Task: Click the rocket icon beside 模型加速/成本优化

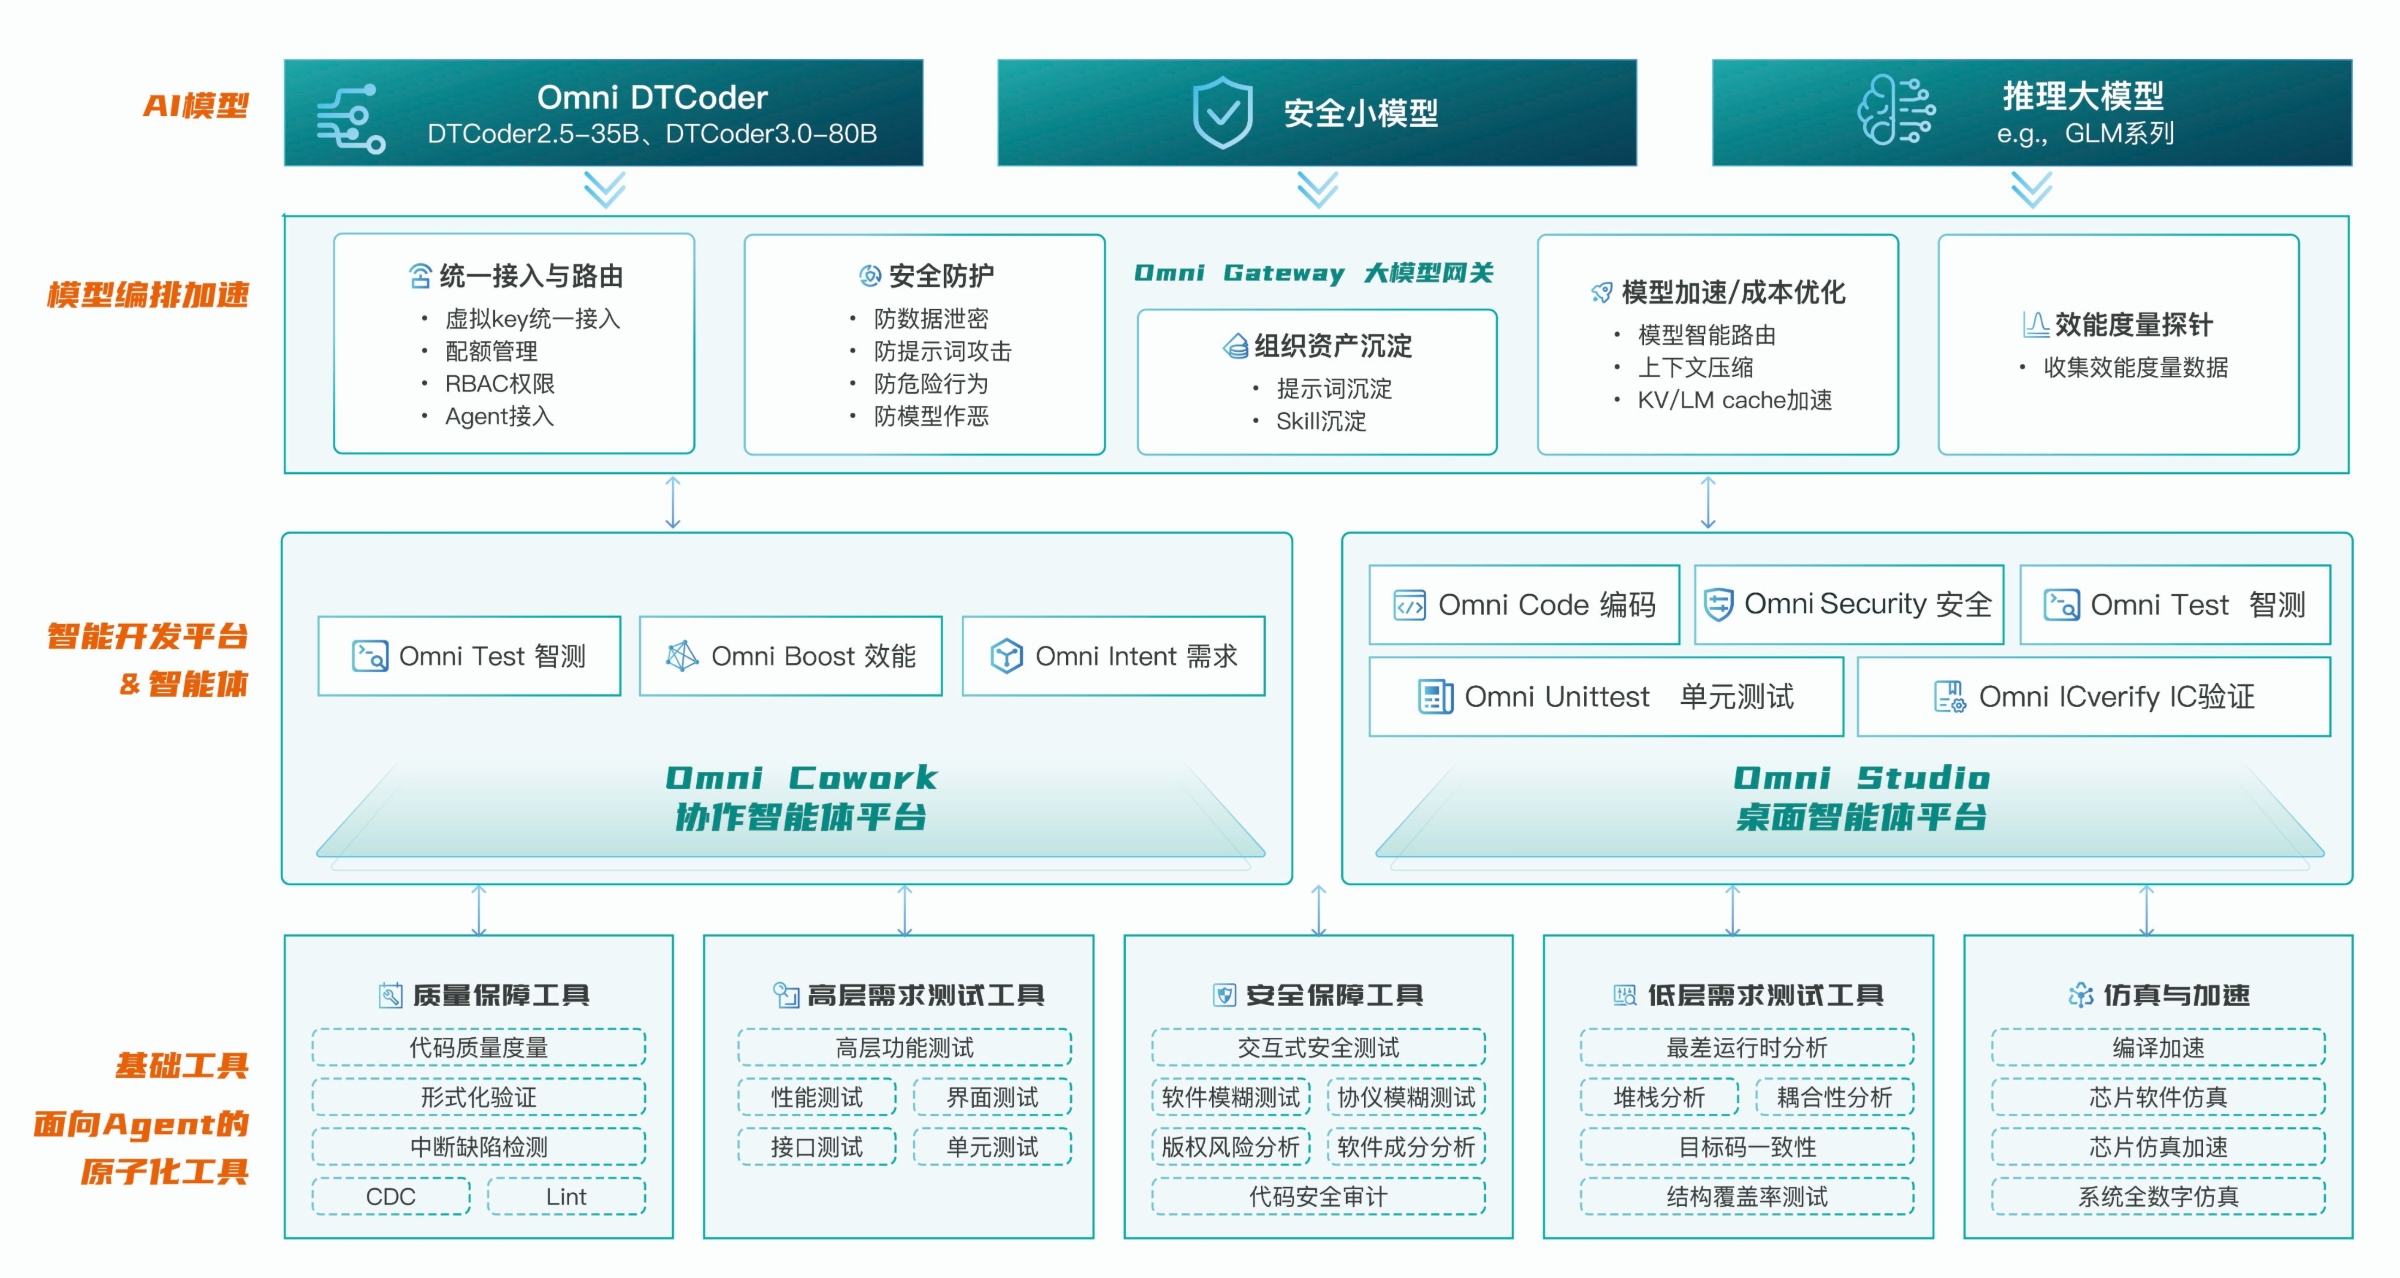Action: tap(1602, 292)
